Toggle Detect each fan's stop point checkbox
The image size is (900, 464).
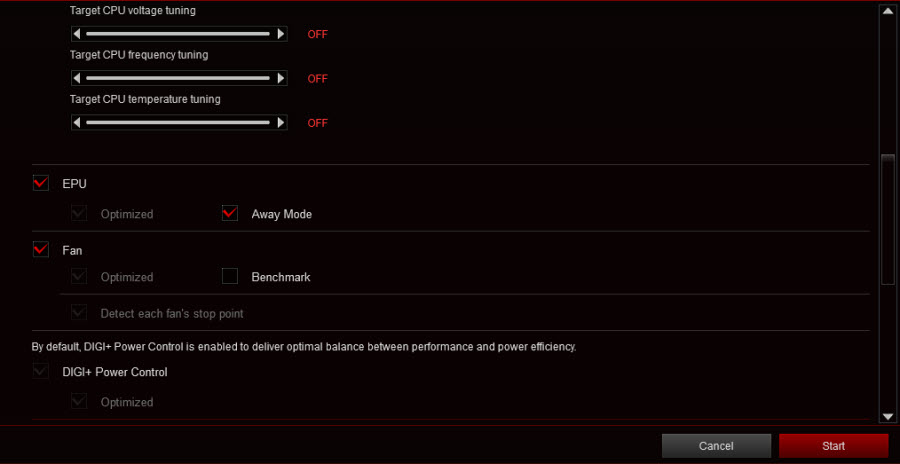coord(79,313)
